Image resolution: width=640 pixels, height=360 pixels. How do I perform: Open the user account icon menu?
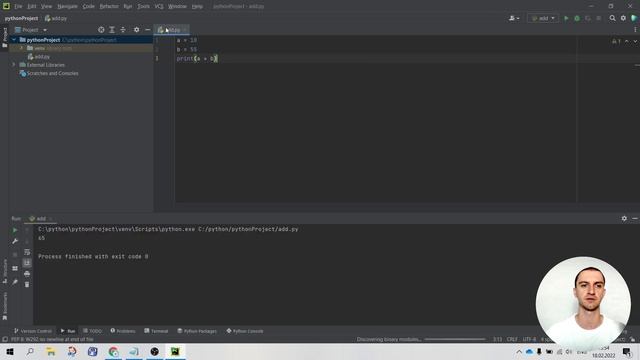coord(513,18)
